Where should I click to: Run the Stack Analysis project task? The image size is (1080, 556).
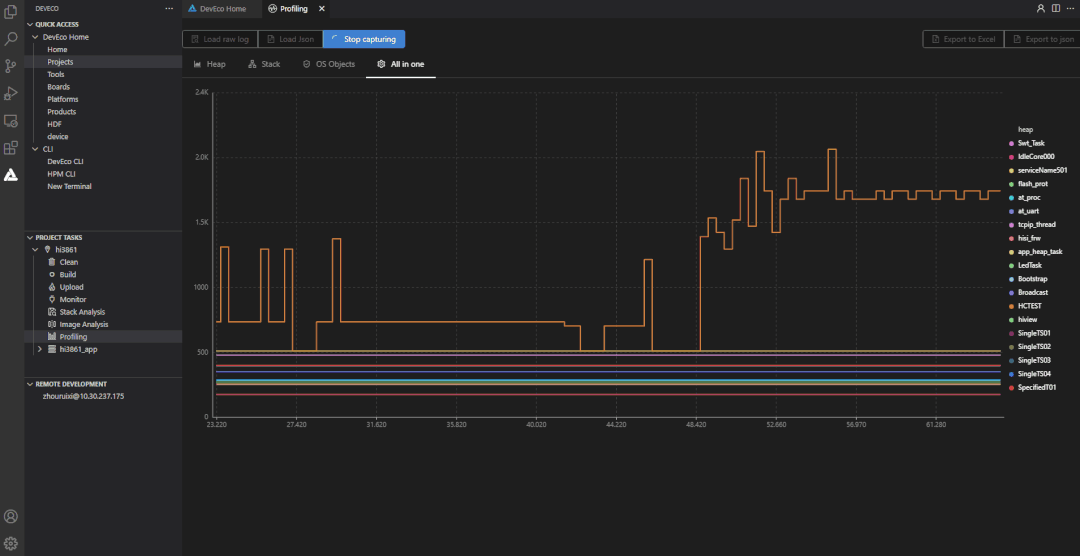[x=82, y=312]
